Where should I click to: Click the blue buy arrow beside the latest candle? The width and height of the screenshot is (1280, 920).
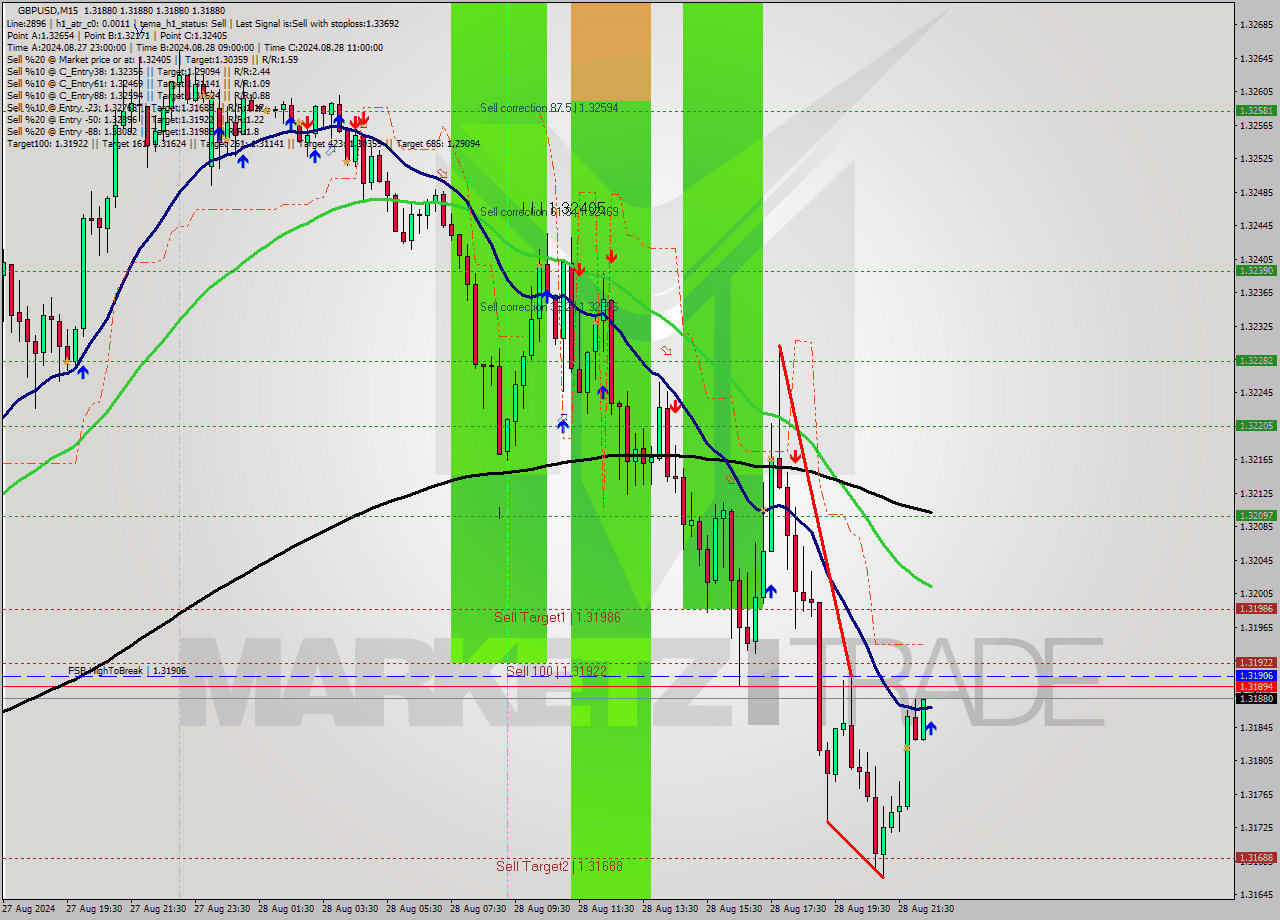click(x=931, y=729)
